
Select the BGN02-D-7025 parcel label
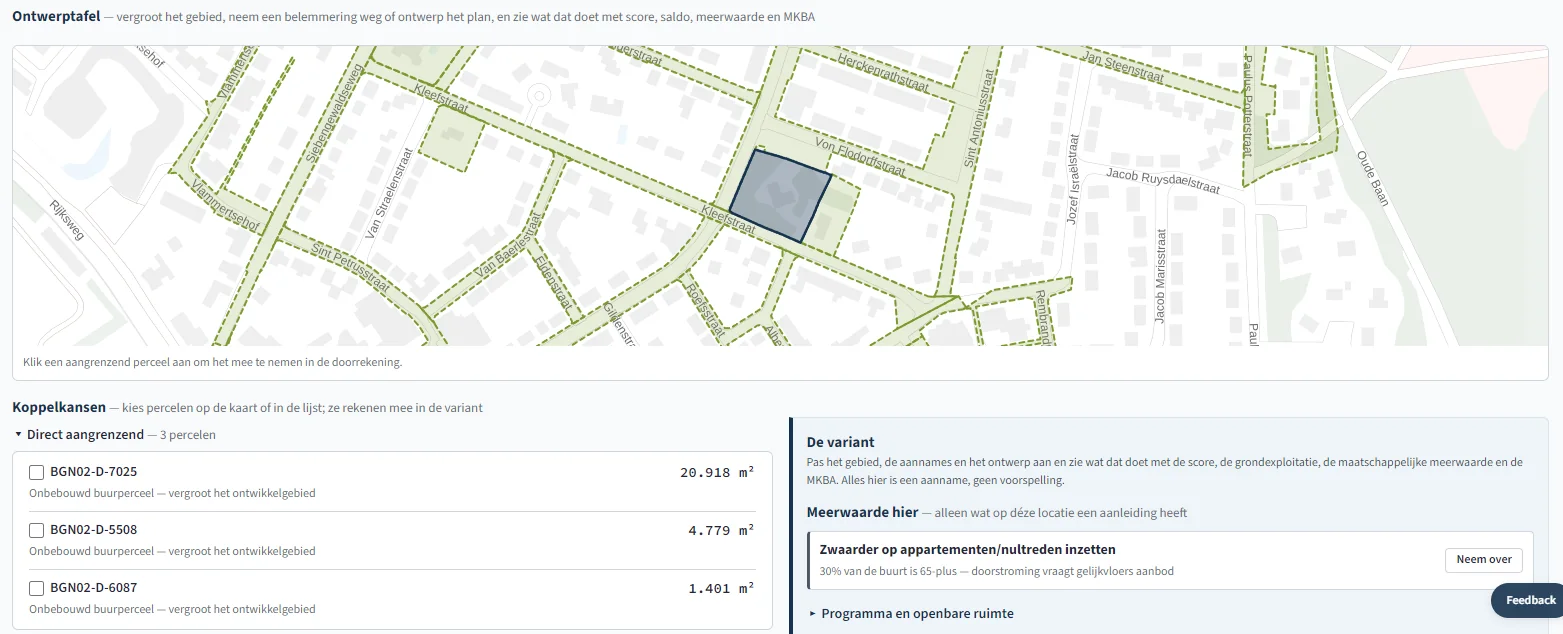(93, 472)
